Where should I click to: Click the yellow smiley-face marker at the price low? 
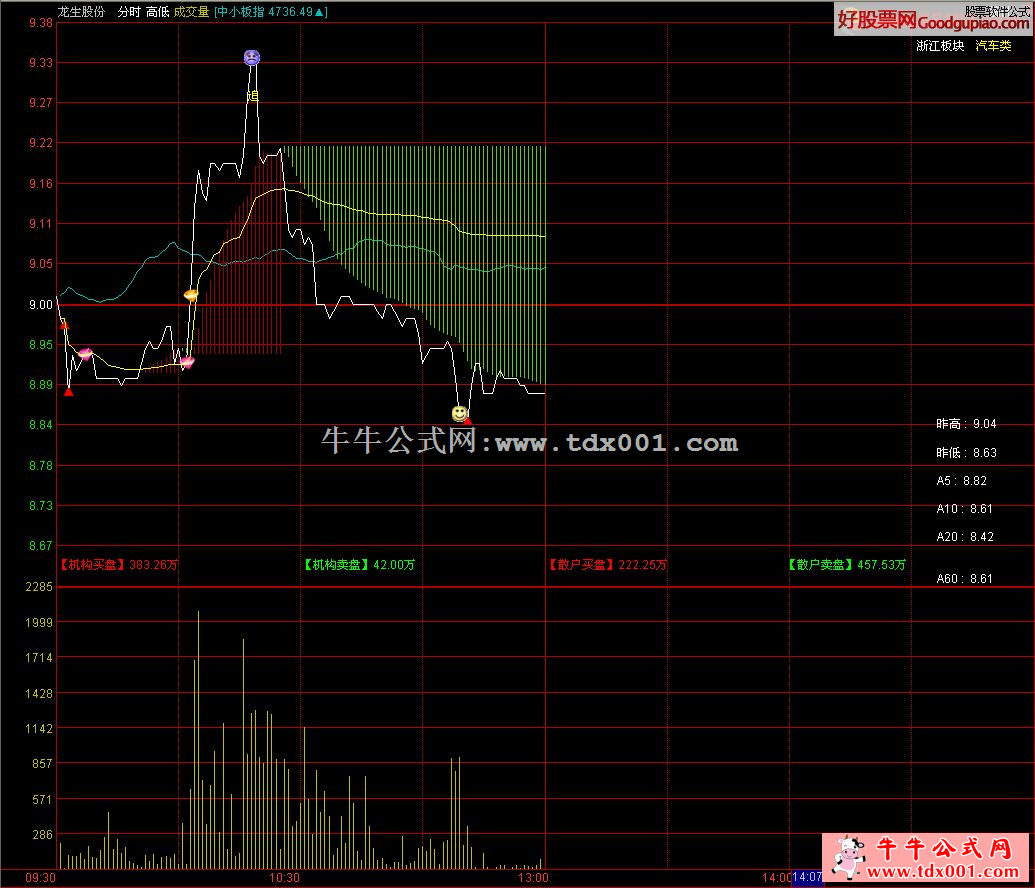[459, 413]
